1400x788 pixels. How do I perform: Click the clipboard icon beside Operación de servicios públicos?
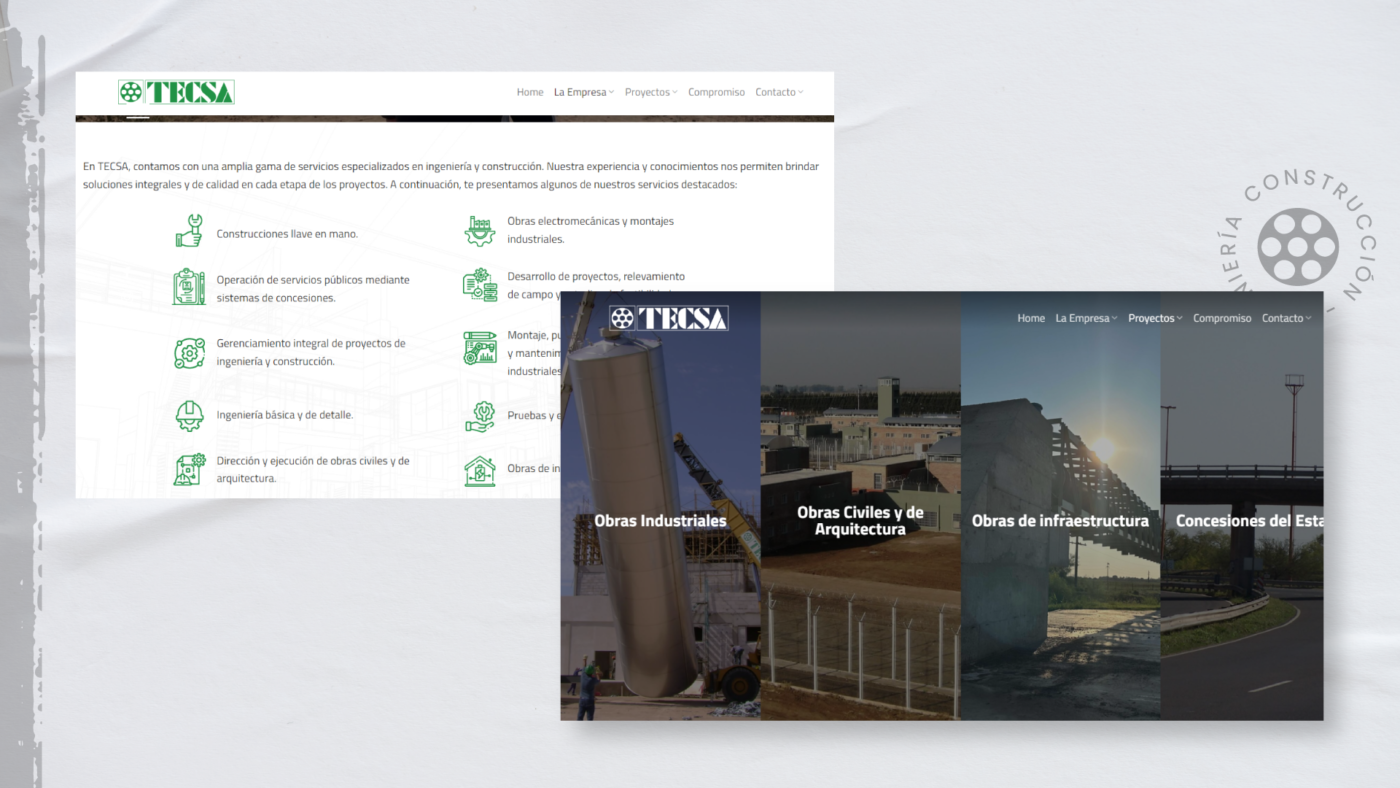tap(189, 287)
